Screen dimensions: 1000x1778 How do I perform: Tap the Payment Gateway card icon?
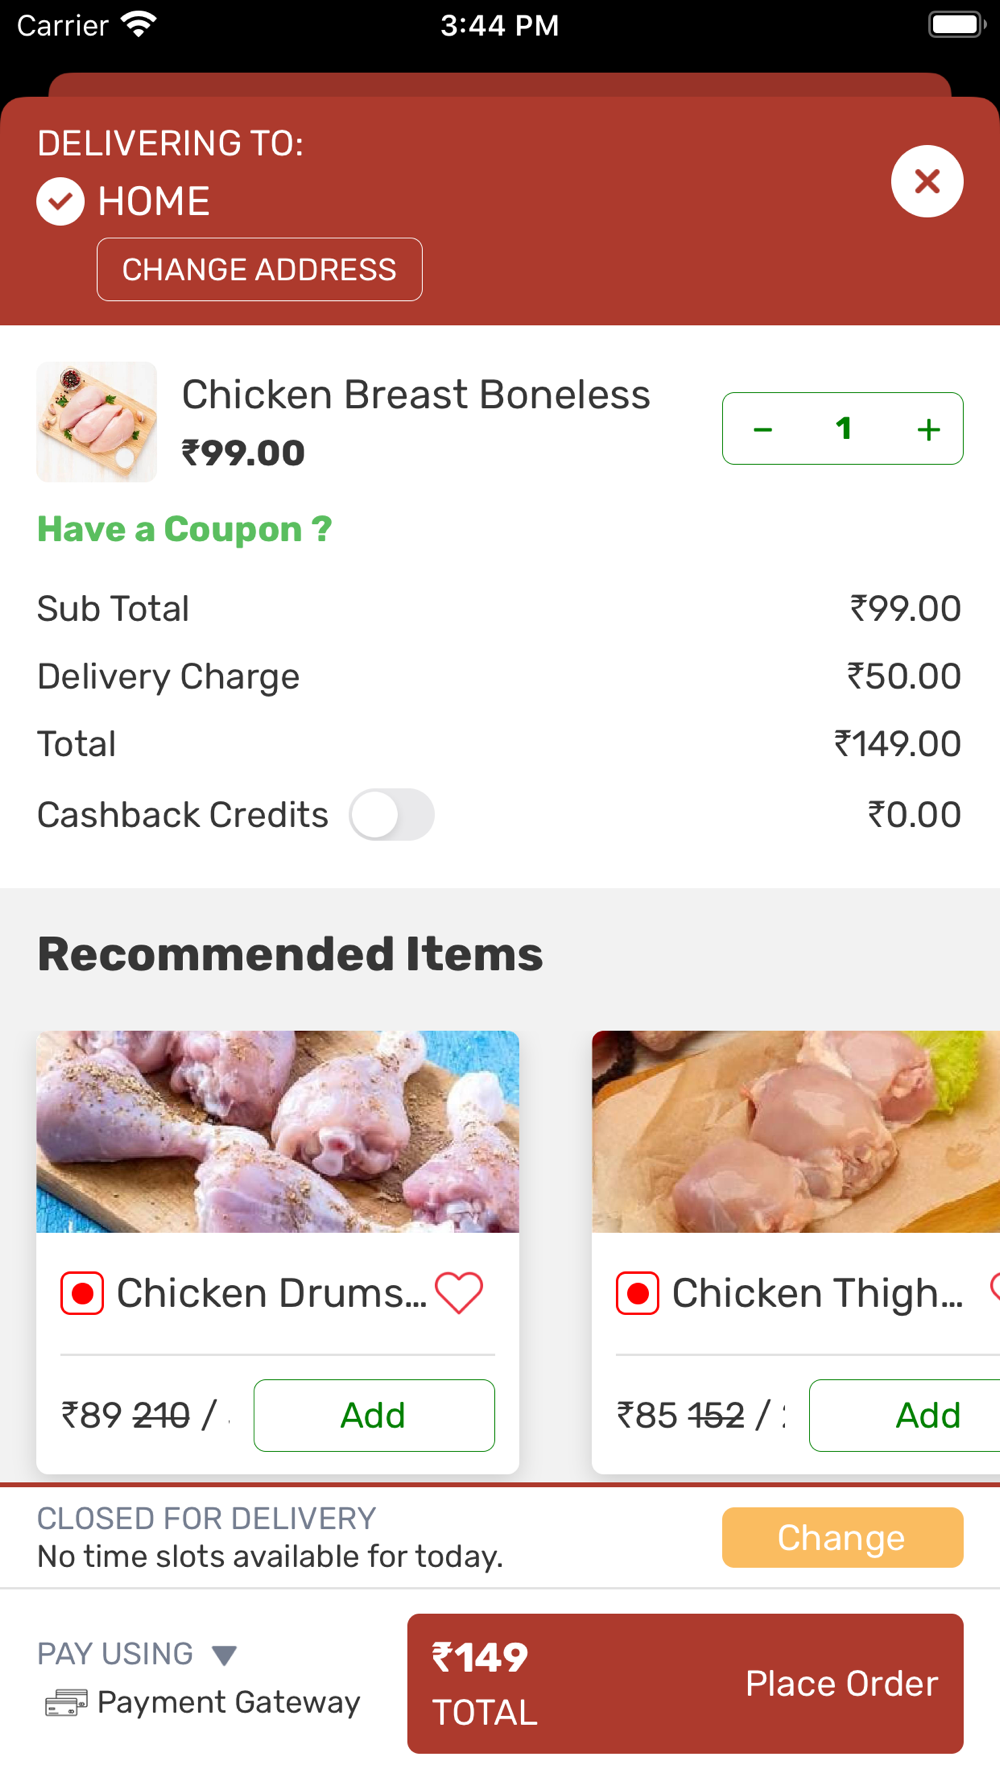pyautogui.click(x=66, y=1702)
